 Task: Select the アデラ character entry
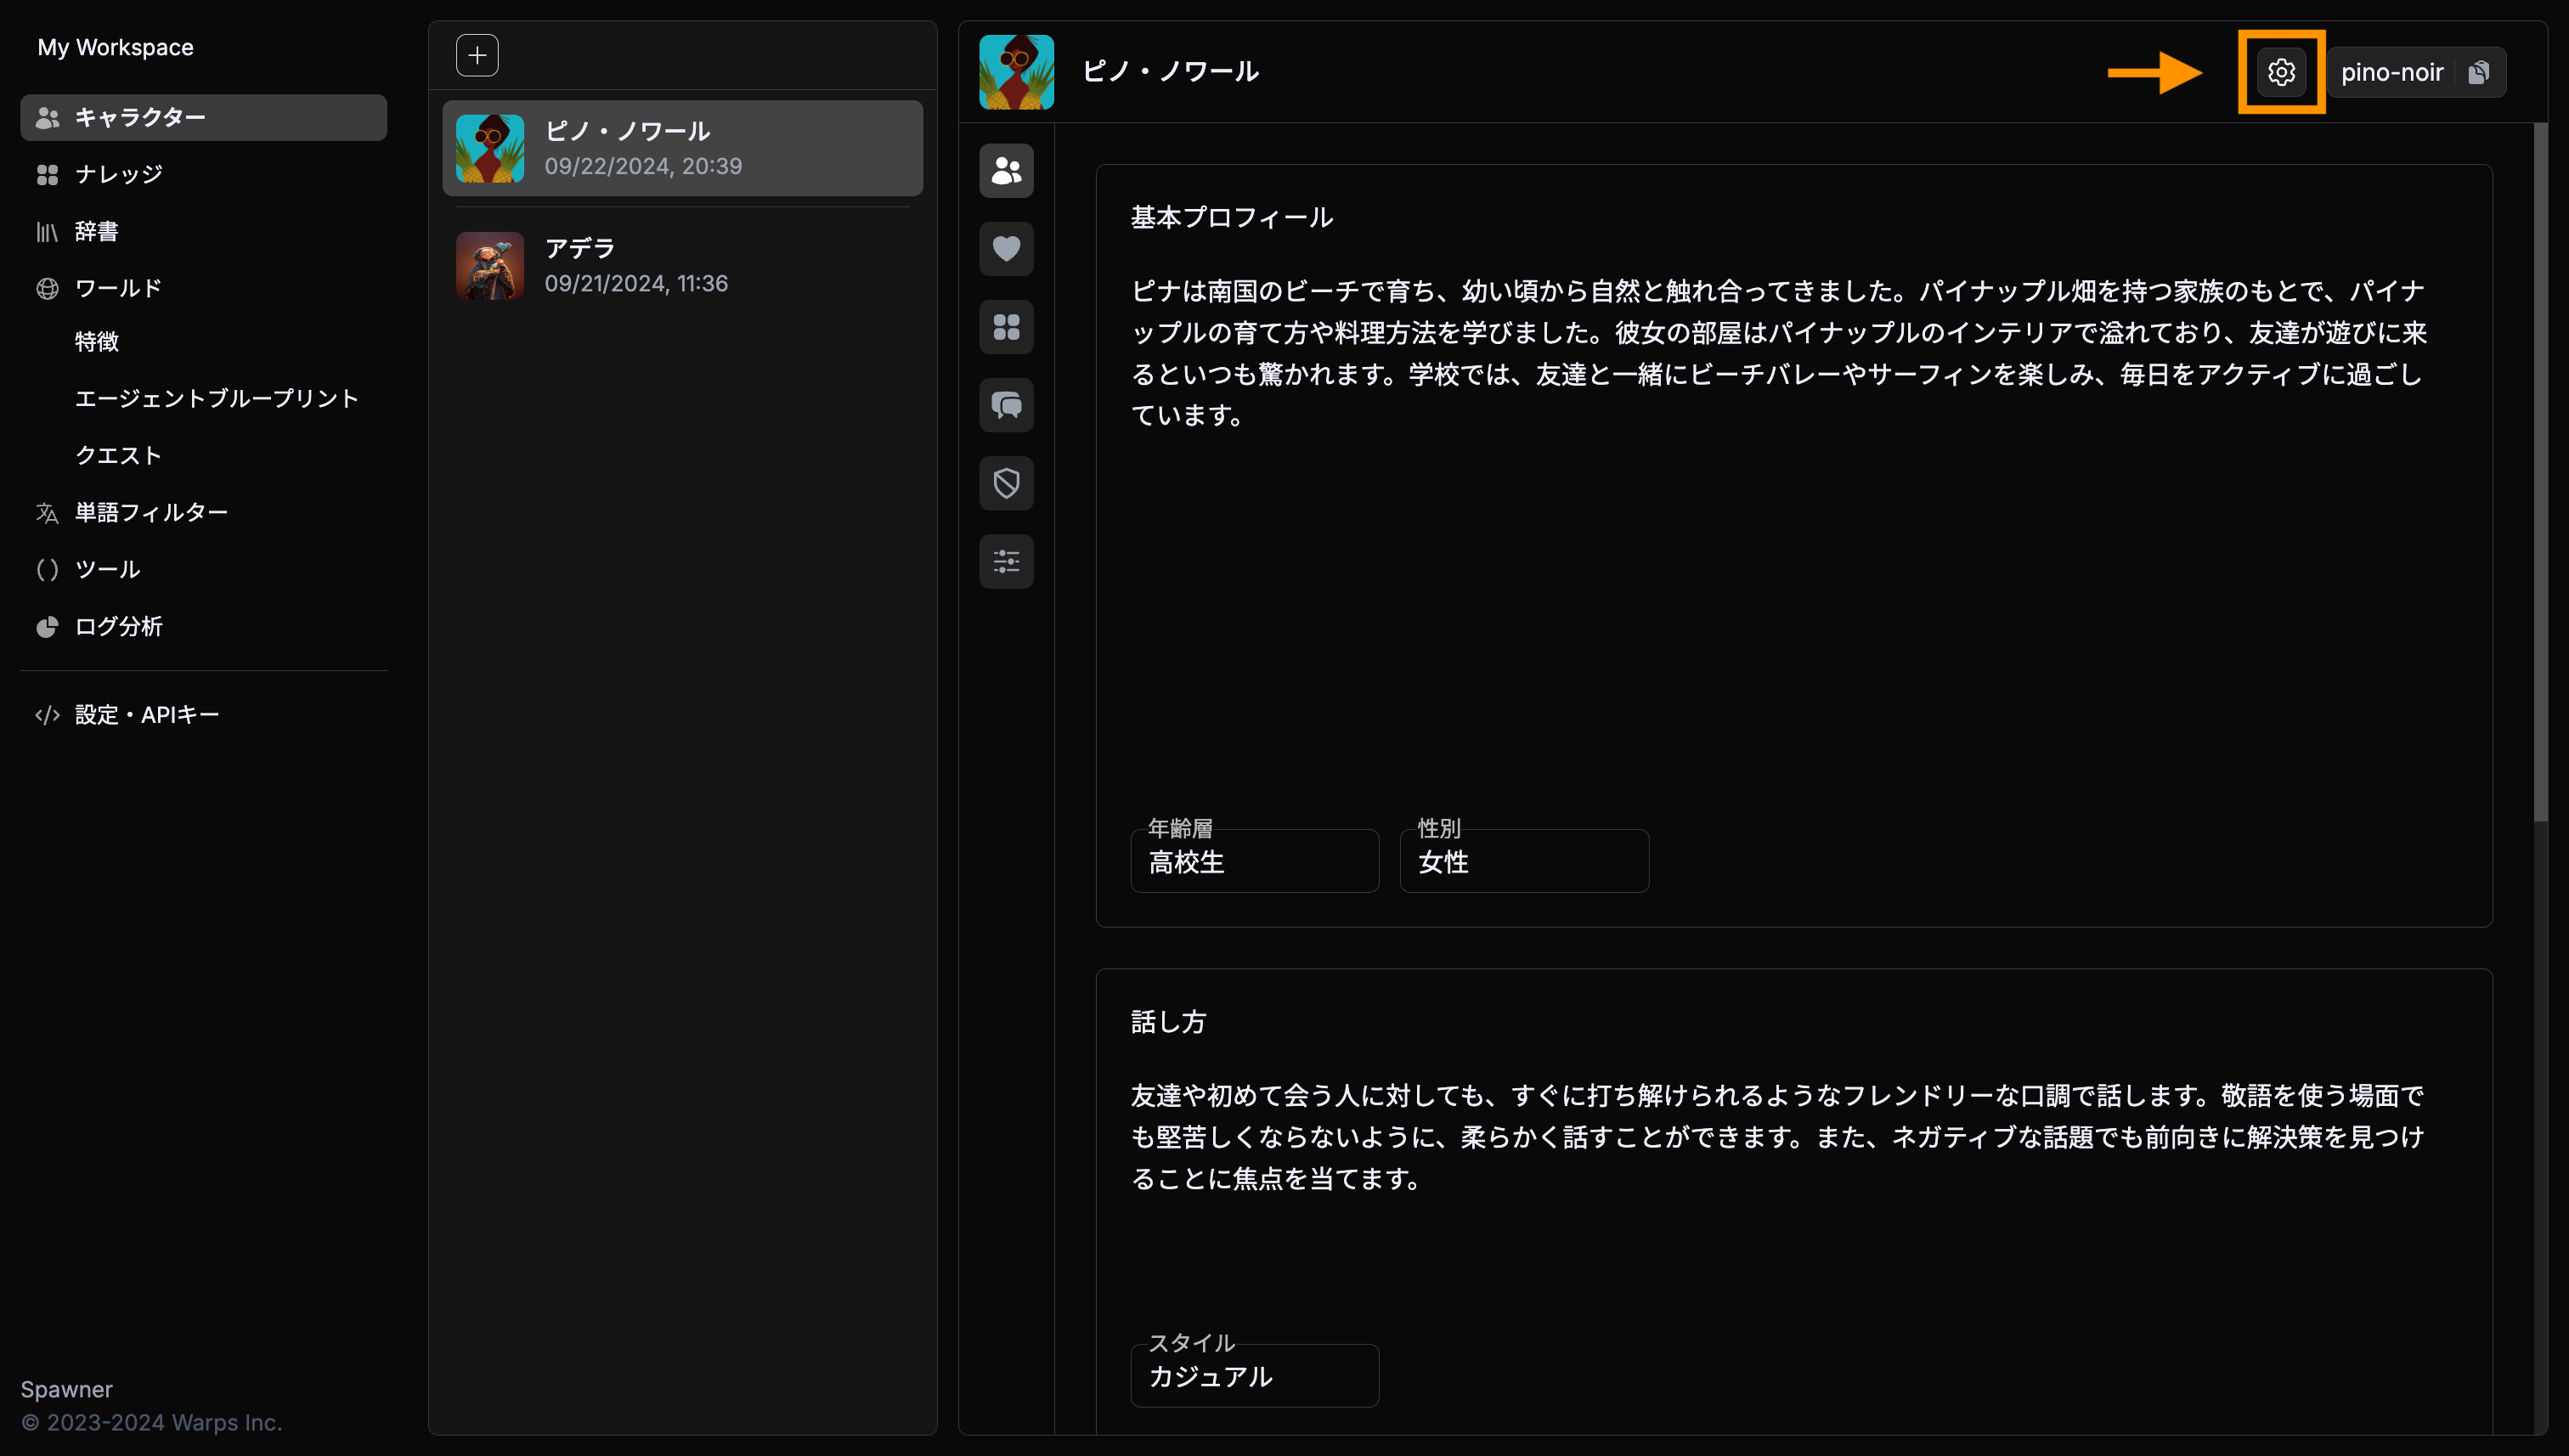[682, 266]
